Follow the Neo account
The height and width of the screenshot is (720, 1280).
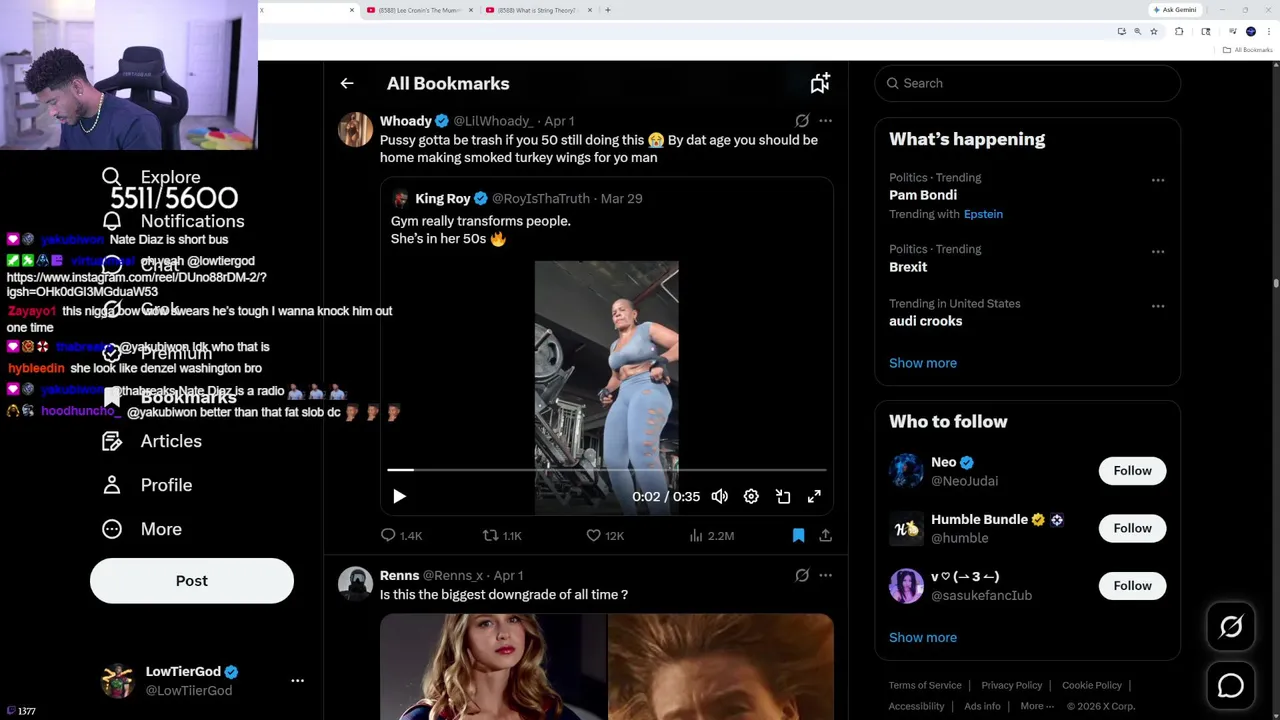(1132, 471)
